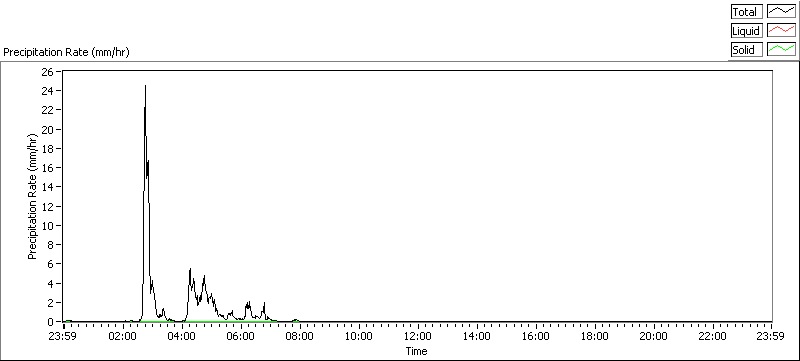Edit the 23:59 axis end value
This screenshot has width=800, height=361.
pos(771,336)
